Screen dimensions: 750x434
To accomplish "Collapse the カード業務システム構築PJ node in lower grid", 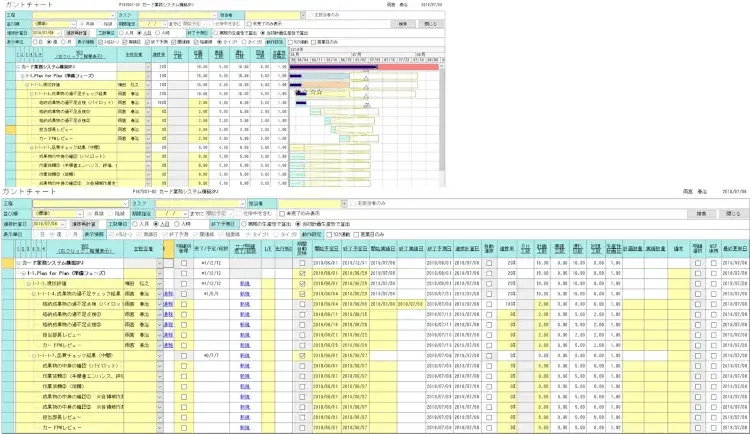I will tap(17, 263).
